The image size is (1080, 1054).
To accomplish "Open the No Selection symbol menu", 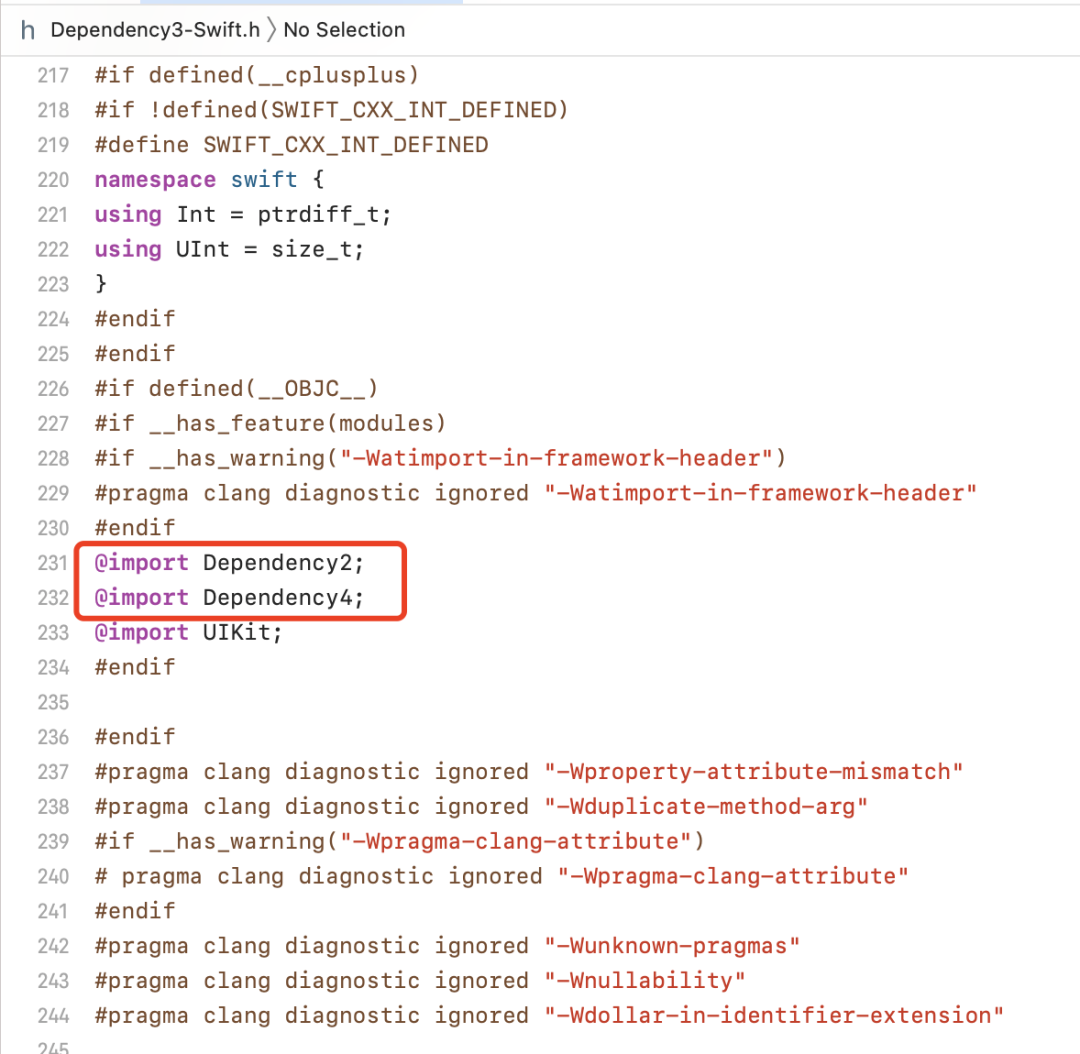I will tap(344, 30).
